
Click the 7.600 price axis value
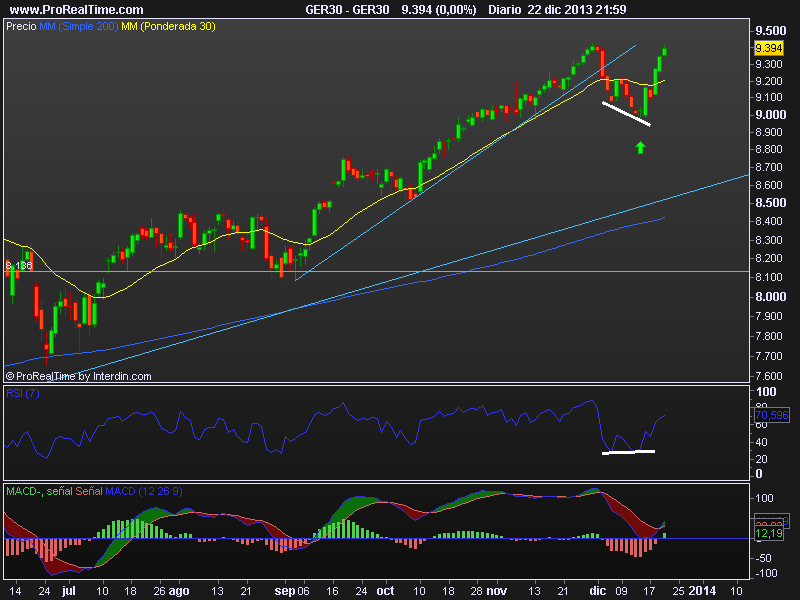click(769, 376)
